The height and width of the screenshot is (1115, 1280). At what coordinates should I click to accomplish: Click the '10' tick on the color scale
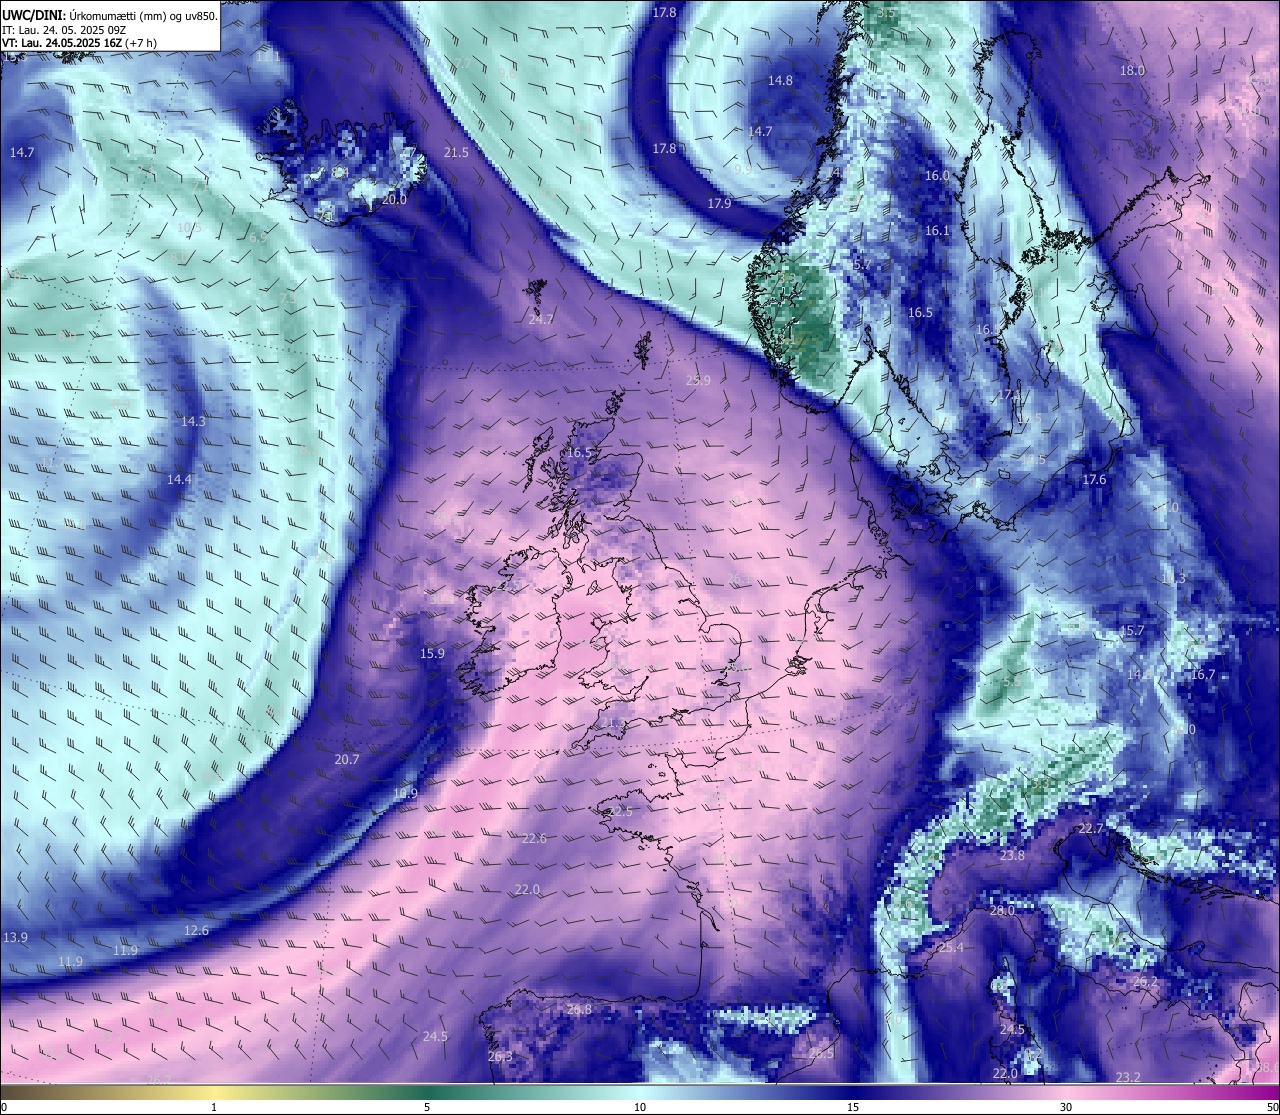[x=640, y=1107]
